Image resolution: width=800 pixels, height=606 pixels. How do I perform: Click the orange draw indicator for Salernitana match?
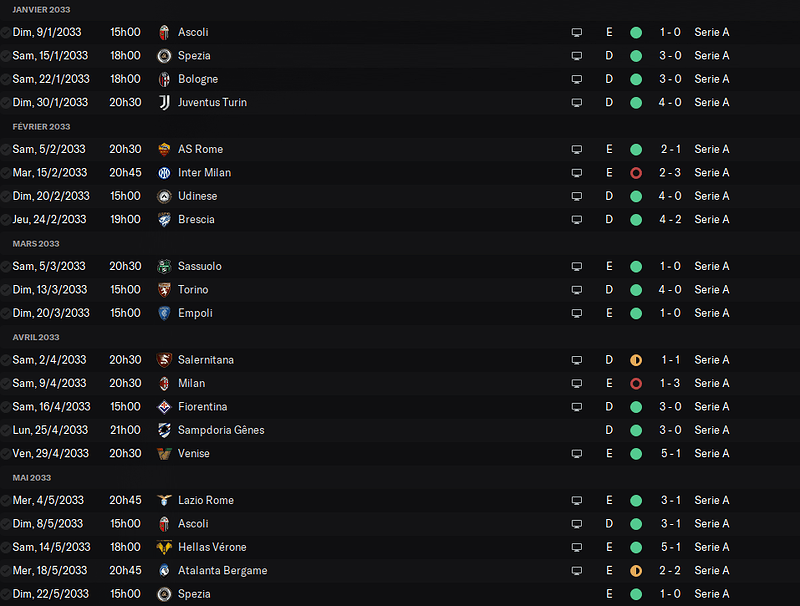coord(636,360)
